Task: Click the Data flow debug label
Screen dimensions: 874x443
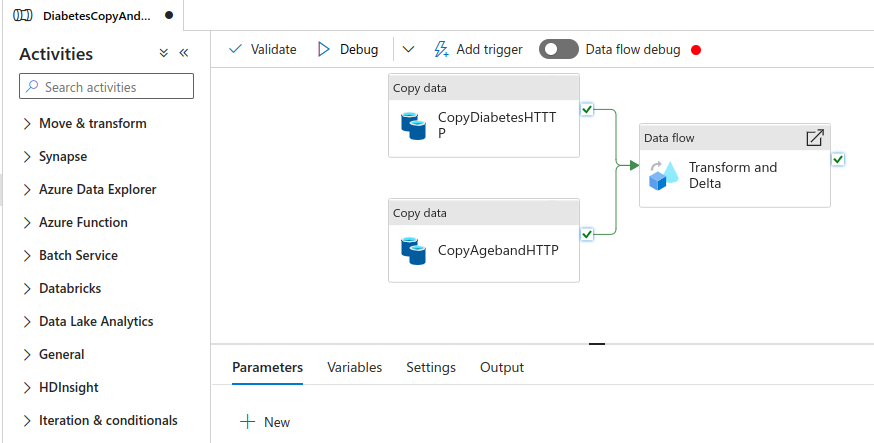Action: tap(633, 50)
